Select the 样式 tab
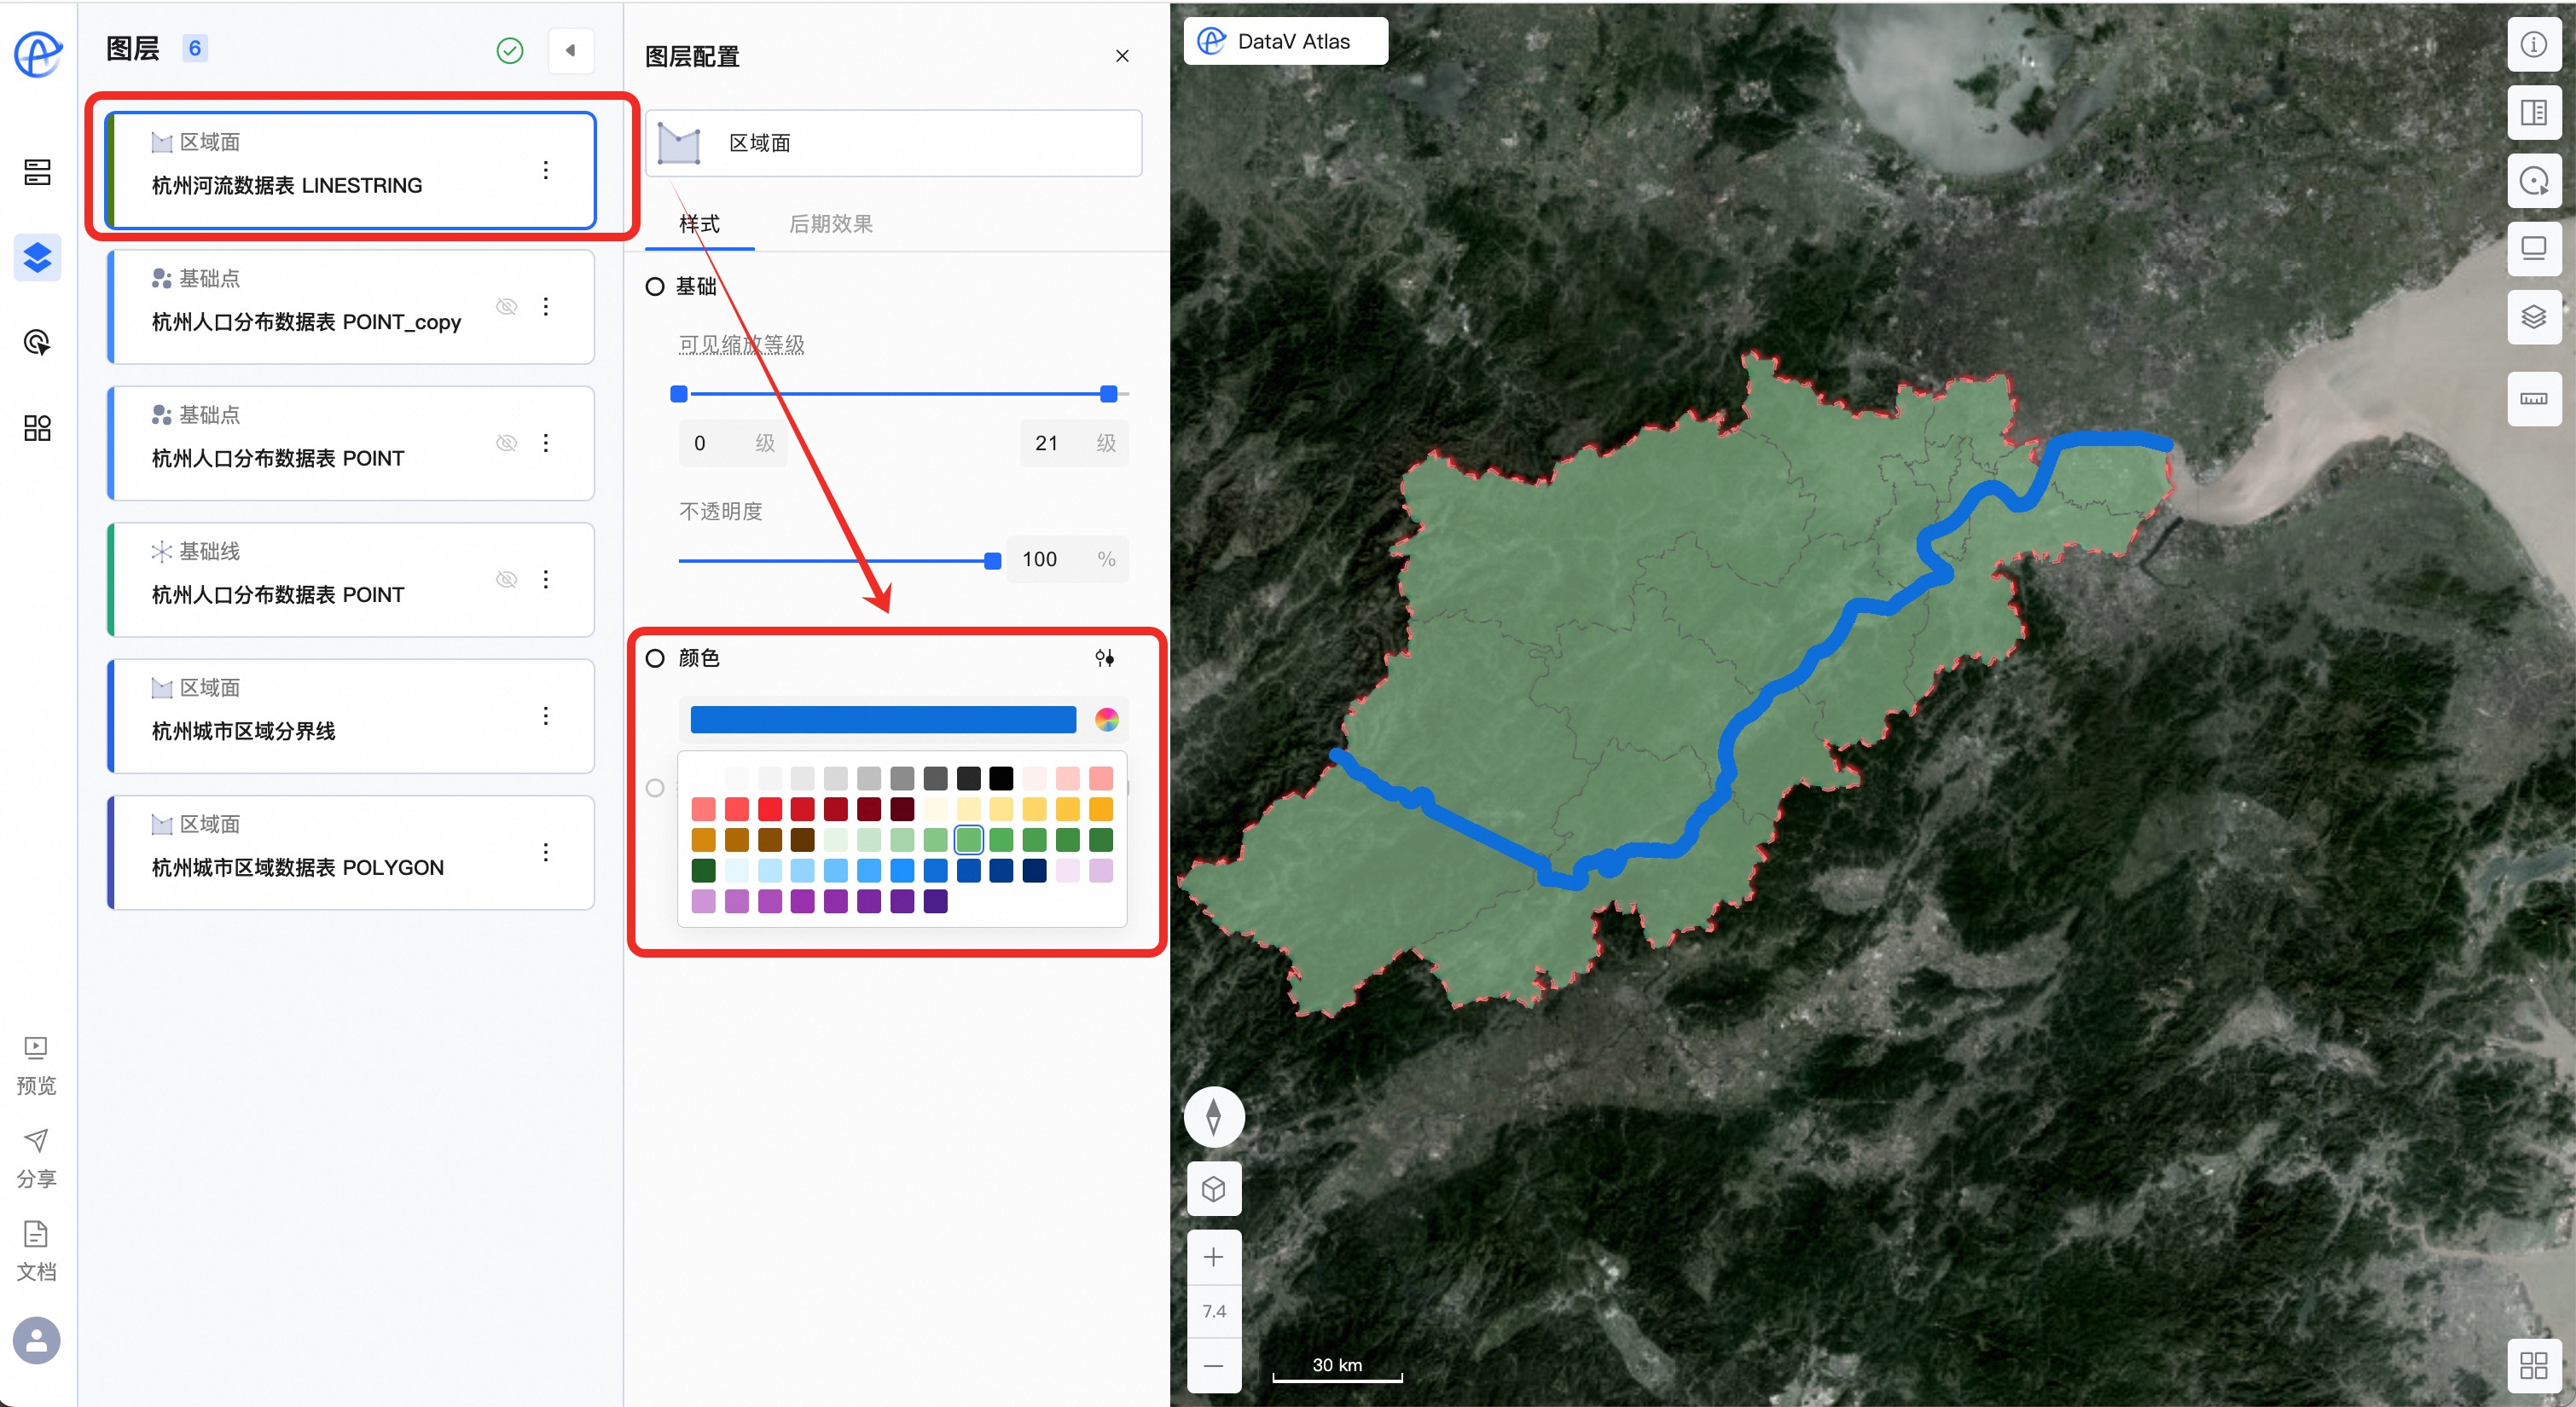The height and width of the screenshot is (1407, 2576). coord(699,224)
